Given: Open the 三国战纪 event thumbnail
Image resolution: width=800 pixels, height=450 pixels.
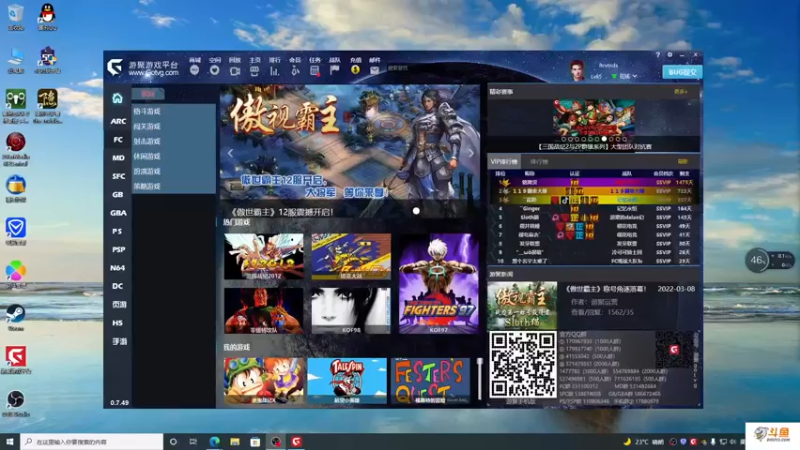Looking at the screenshot, I should point(594,118).
